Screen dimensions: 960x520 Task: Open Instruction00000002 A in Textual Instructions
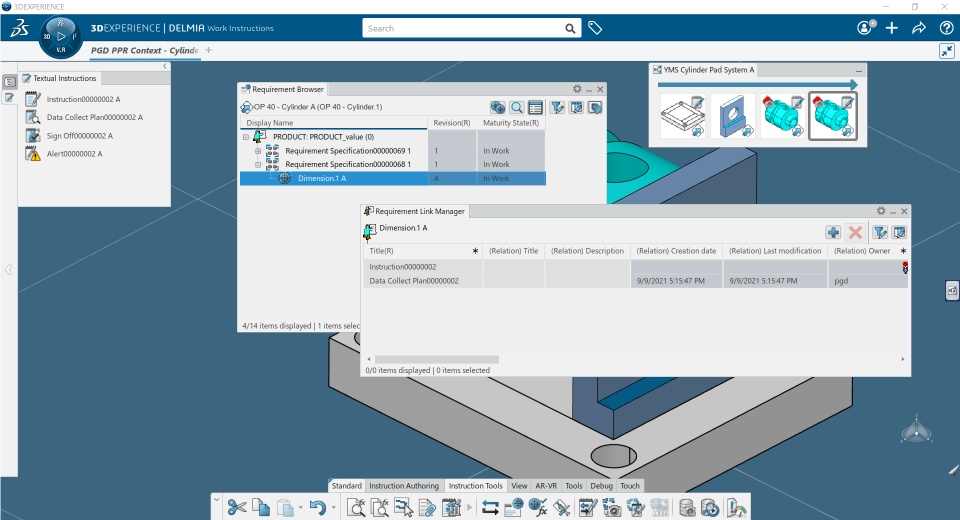[83, 99]
